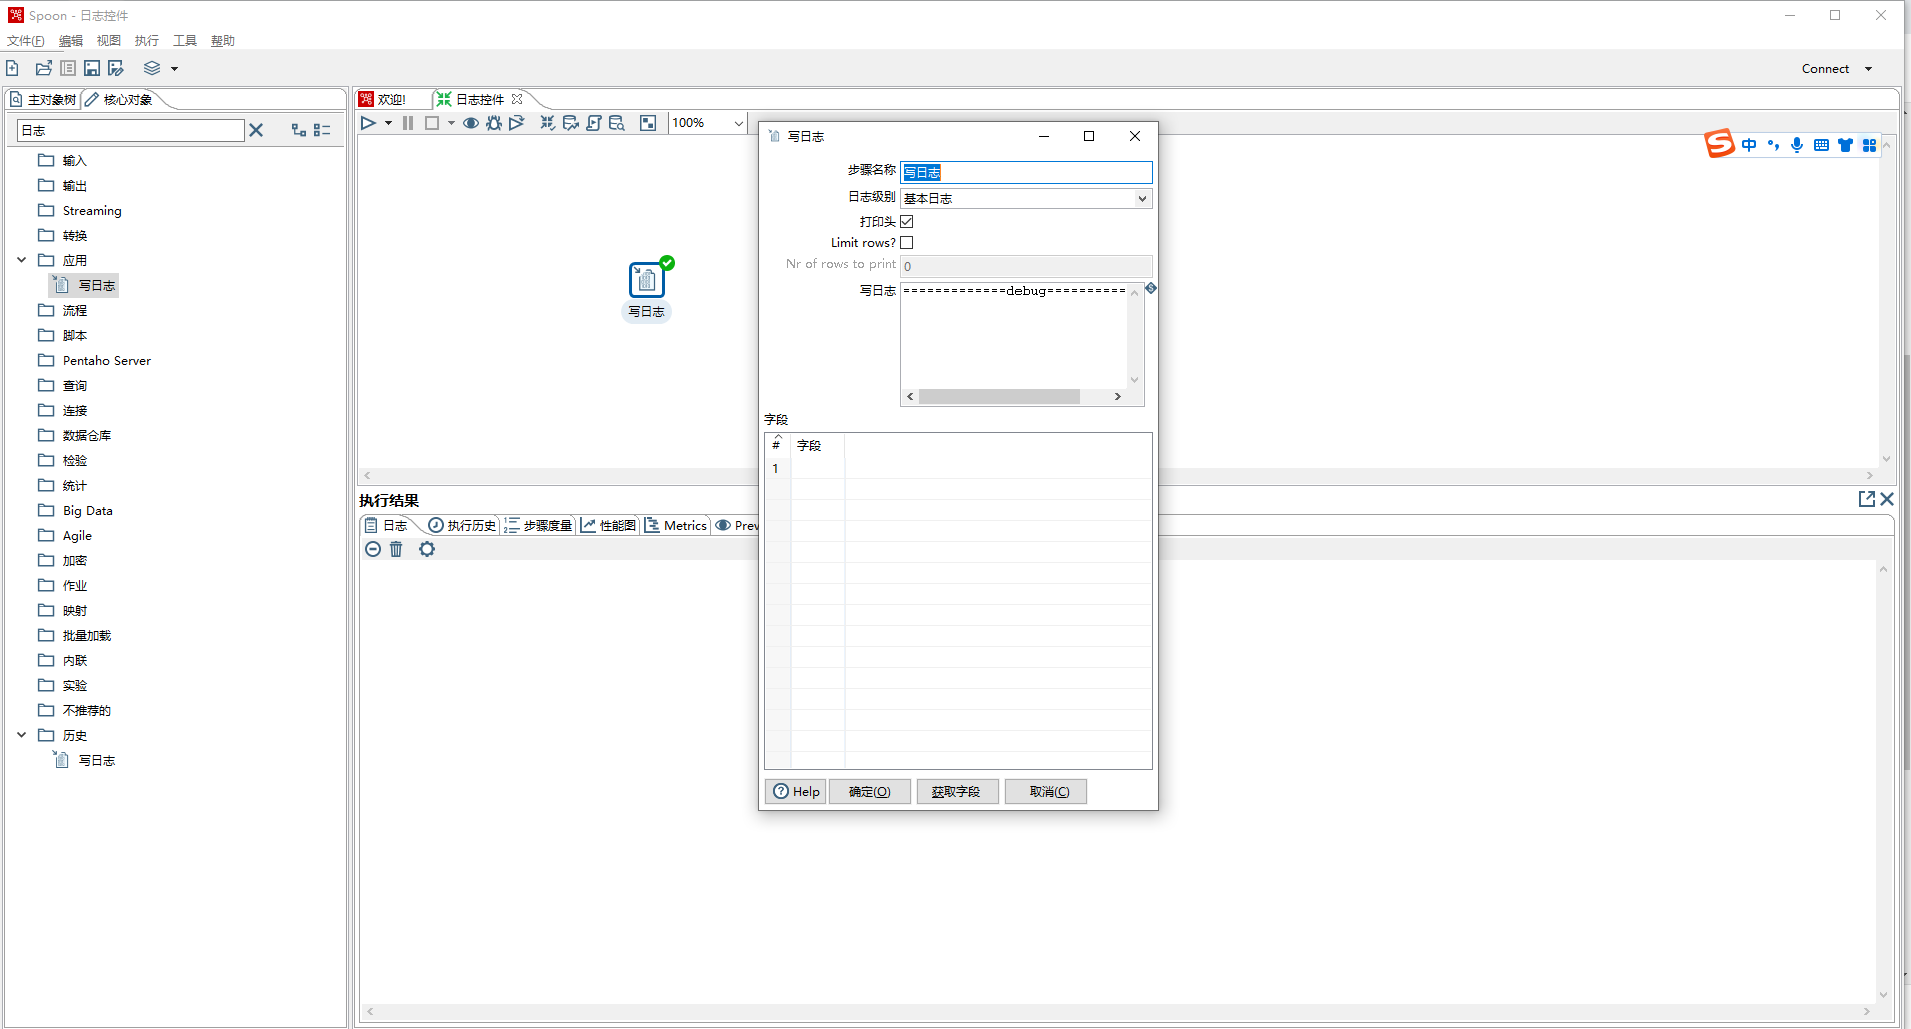Open the 100% zoom dropdown
Image resolution: width=1911 pixels, height=1029 pixels.
[738, 123]
